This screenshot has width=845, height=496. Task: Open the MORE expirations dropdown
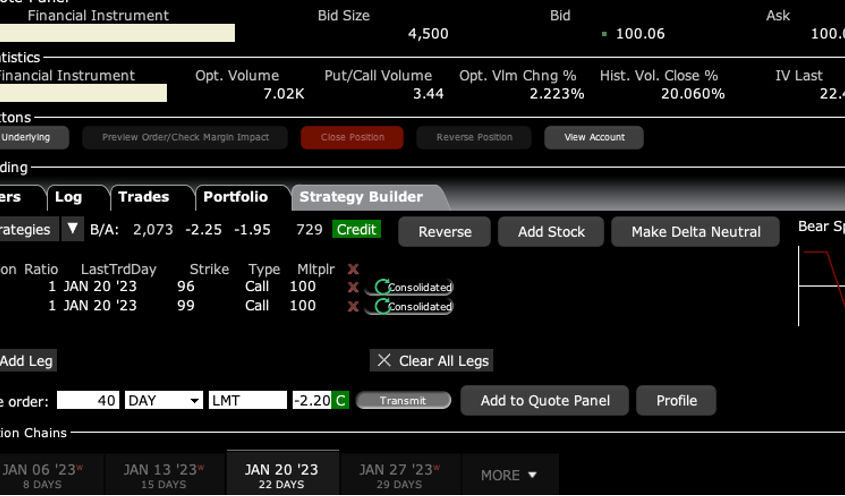pyautogui.click(x=509, y=475)
